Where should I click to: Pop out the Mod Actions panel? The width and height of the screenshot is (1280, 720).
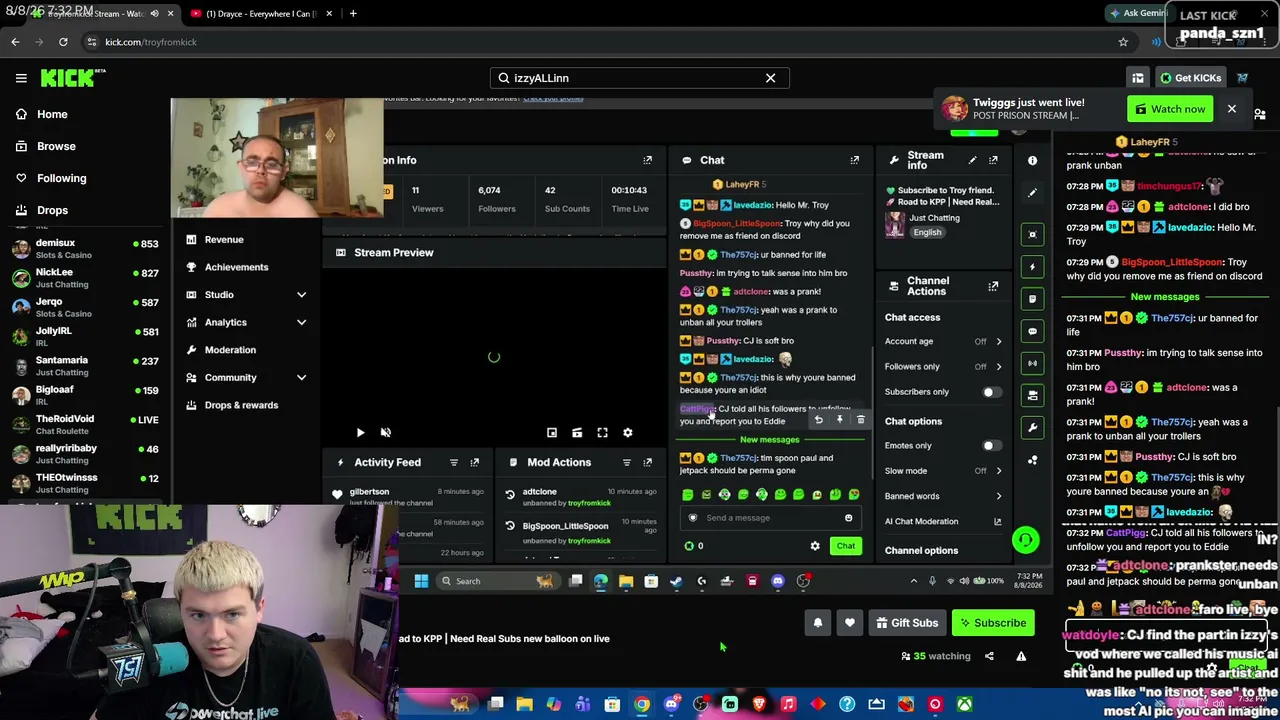coord(648,462)
